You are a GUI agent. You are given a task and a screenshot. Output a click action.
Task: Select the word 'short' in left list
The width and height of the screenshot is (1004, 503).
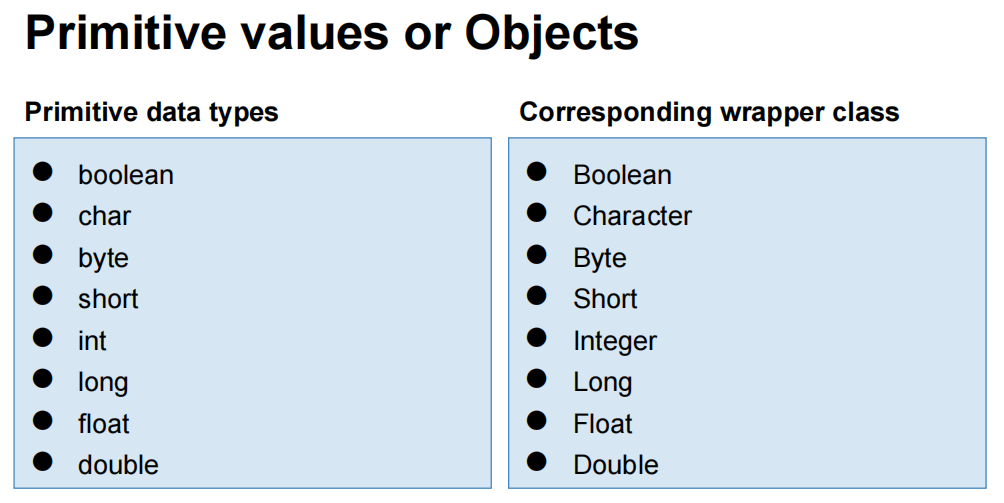pos(108,299)
